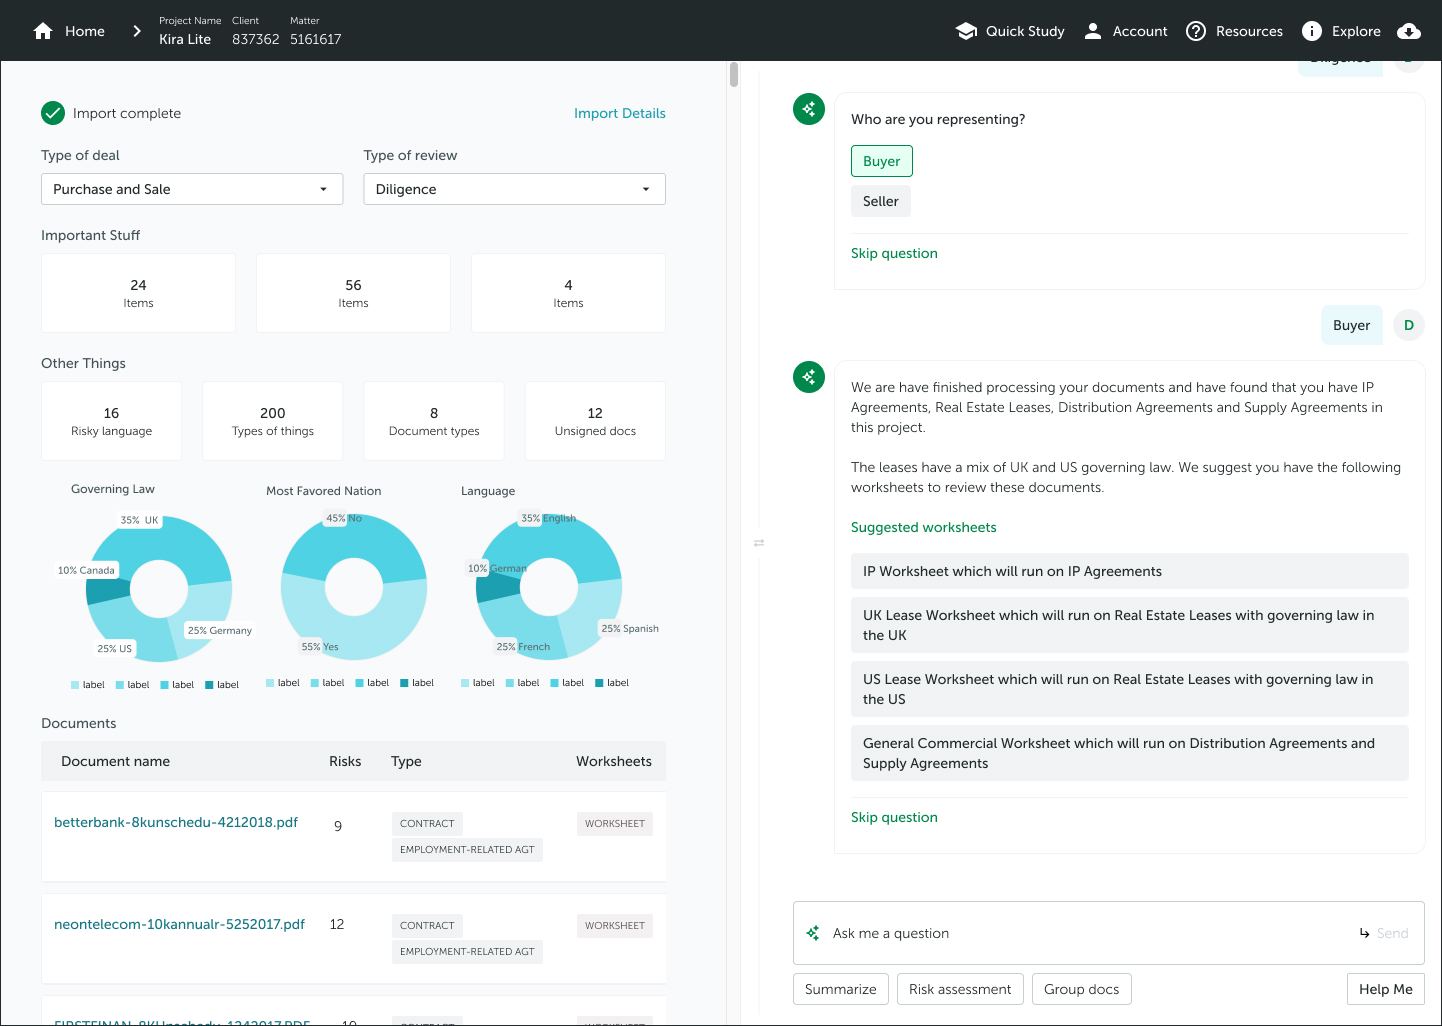This screenshot has width=1442, height=1026.
Task: Click the assistant sparkle avatar beside processing message
Action: click(x=809, y=377)
